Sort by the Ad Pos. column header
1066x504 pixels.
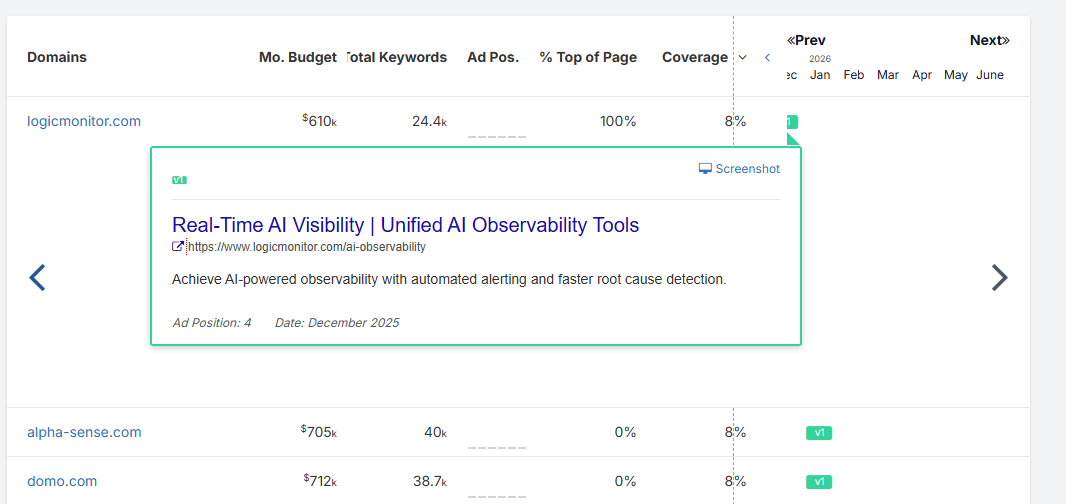(x=493, y=57)
